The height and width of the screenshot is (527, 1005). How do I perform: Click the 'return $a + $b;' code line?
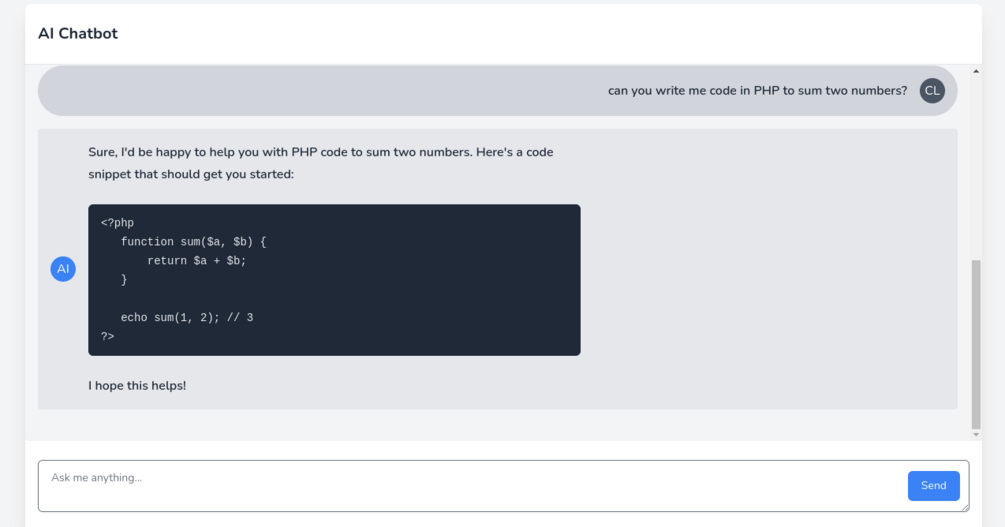pos(196,261)
